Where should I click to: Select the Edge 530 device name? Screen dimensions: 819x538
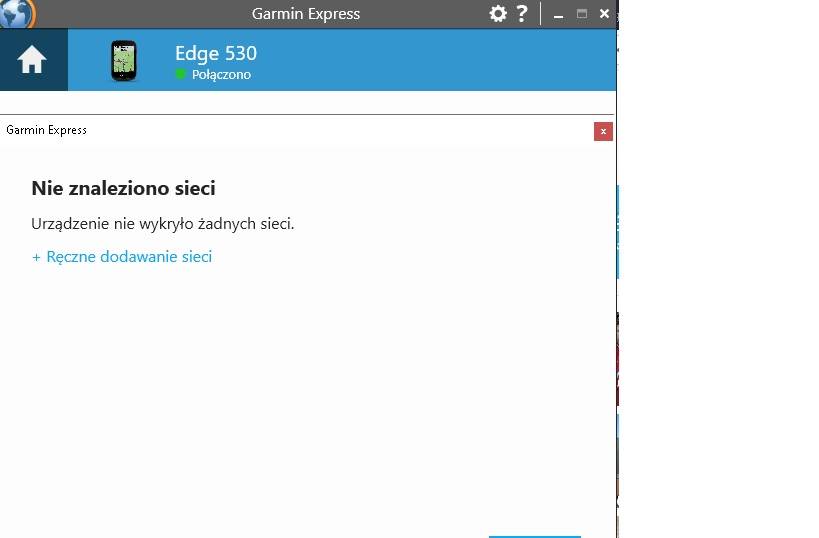coord(216,53)
